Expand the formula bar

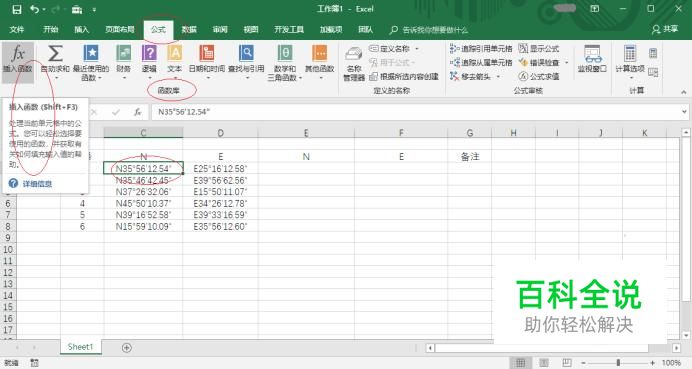[684, 112]
